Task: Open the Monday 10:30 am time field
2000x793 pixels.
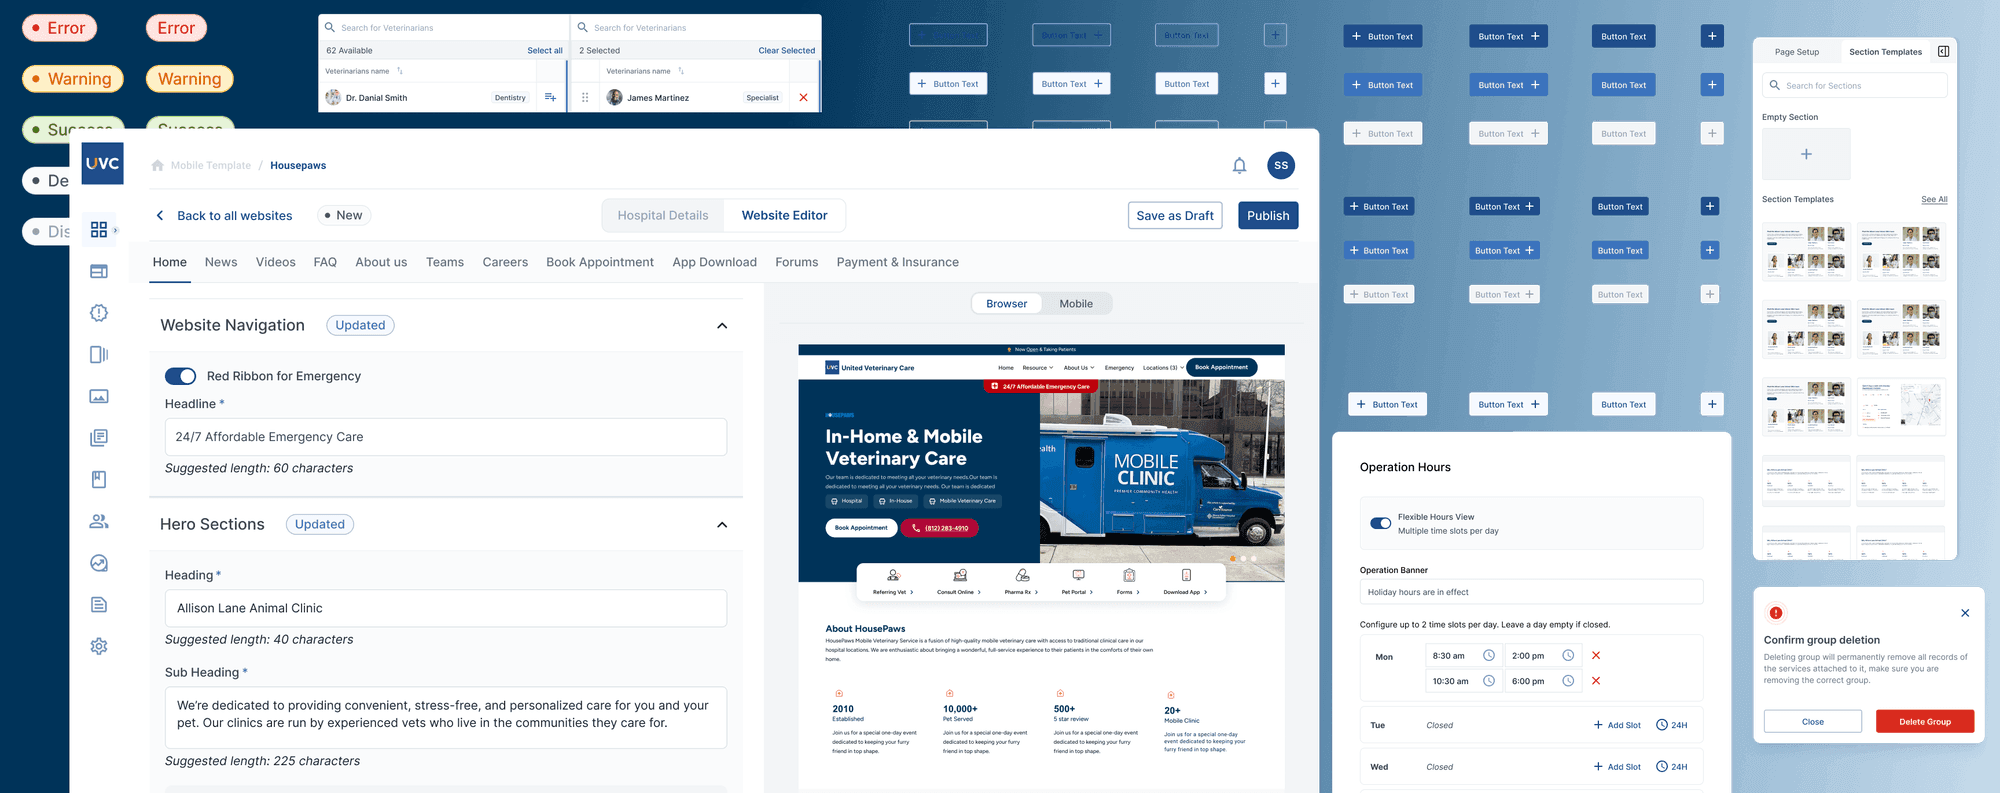Action: pyautogui.click(x=1462, y=681)
